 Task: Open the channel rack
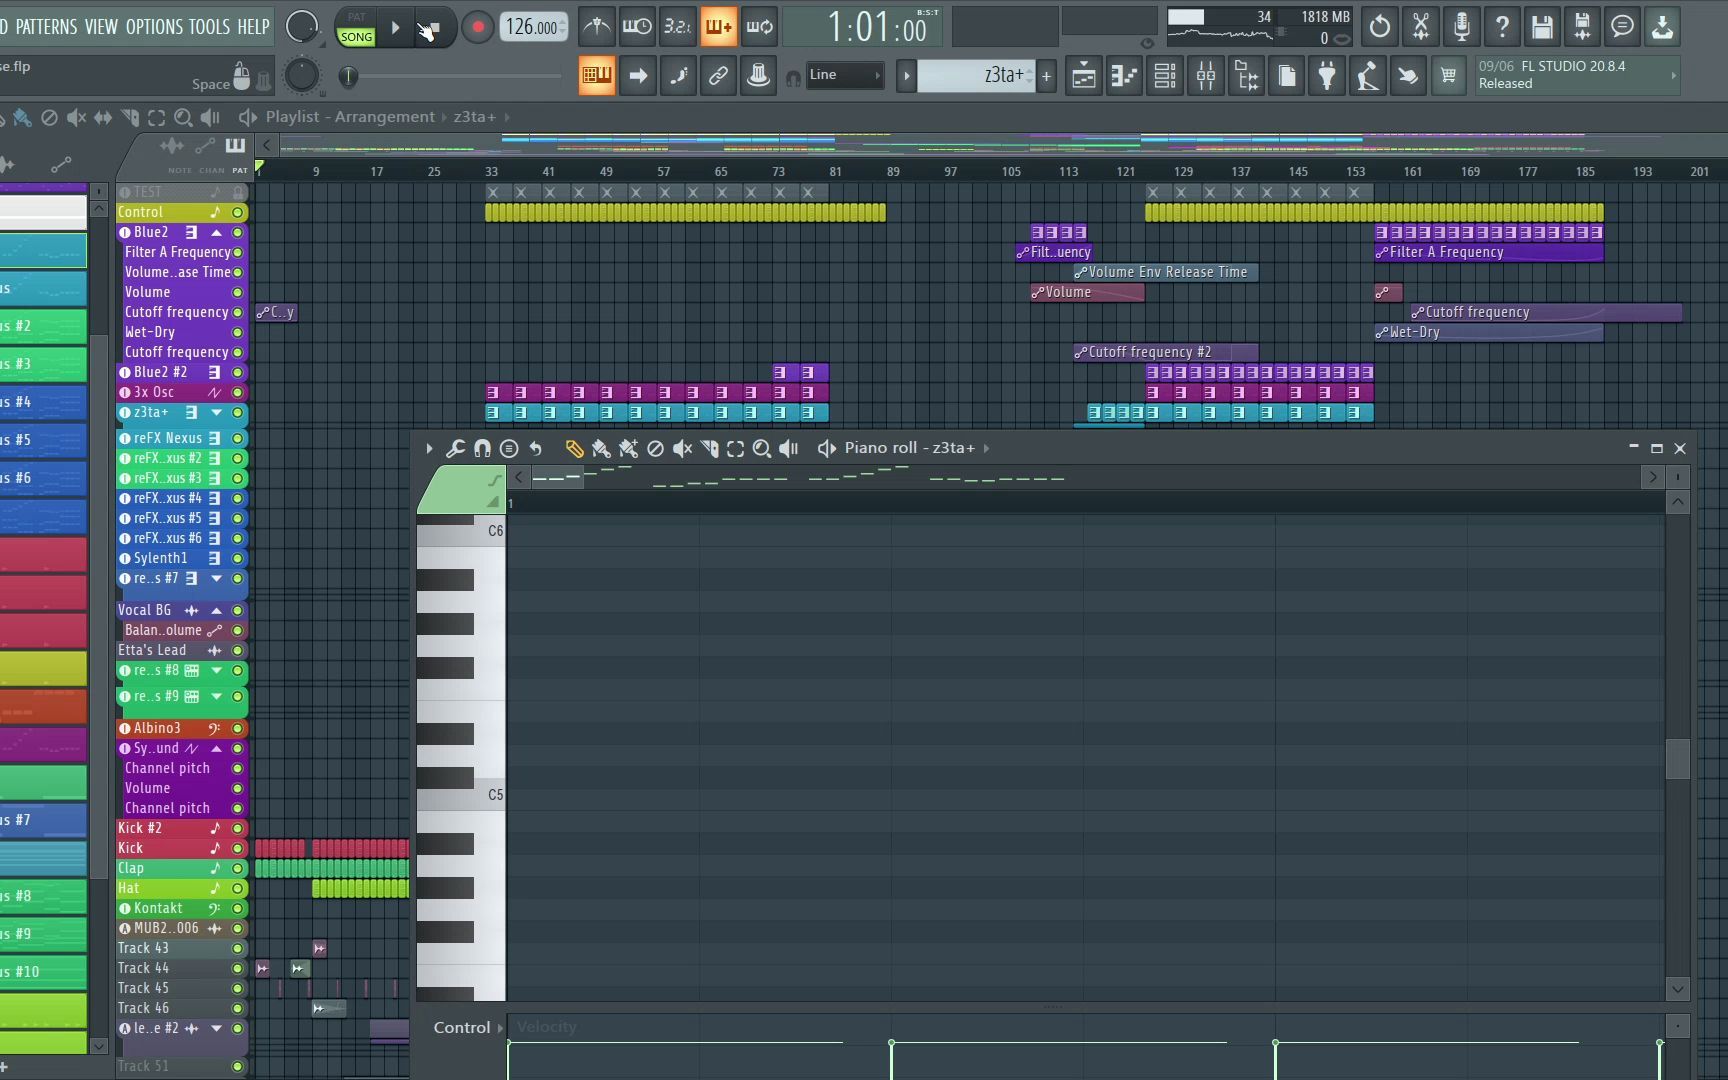(1165, 76)
